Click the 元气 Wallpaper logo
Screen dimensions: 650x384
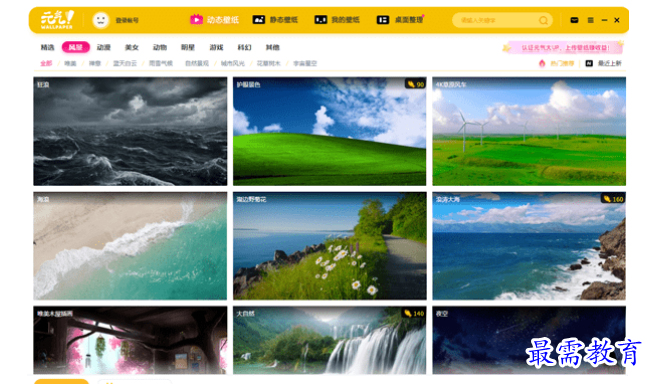[57, 19]
